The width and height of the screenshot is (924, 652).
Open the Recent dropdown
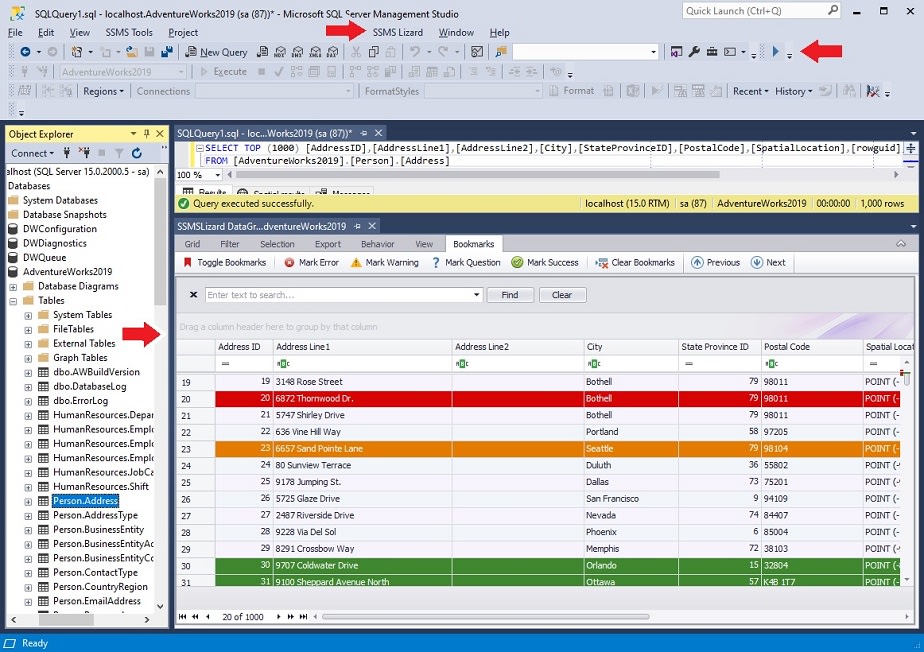(x=751, y=91)
